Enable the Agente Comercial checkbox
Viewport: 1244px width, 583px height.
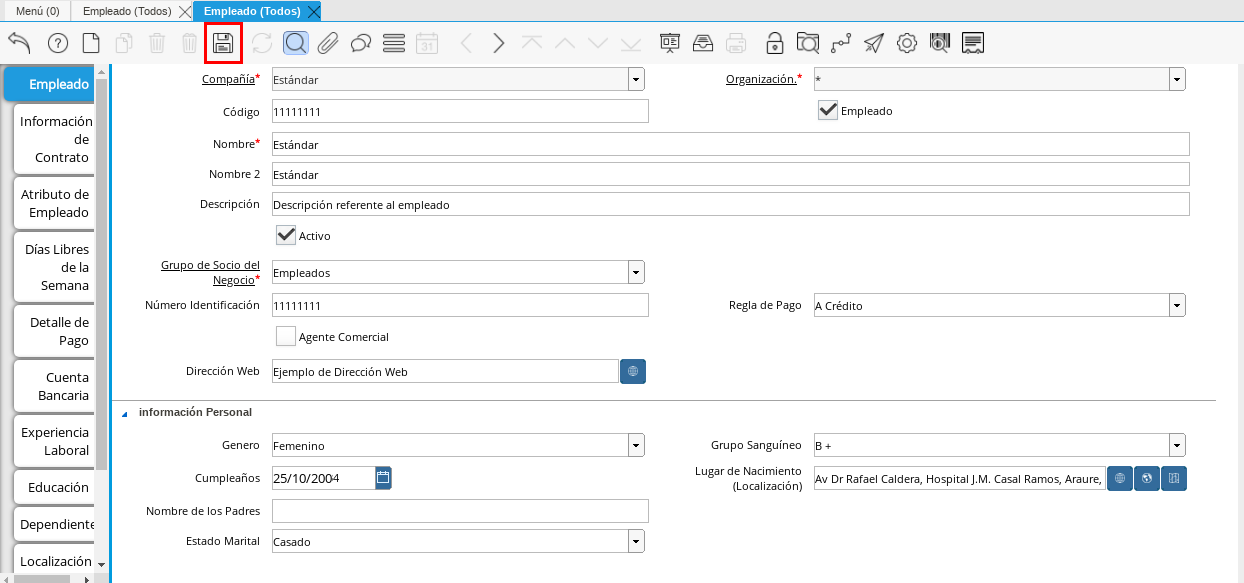pos(286,336)
